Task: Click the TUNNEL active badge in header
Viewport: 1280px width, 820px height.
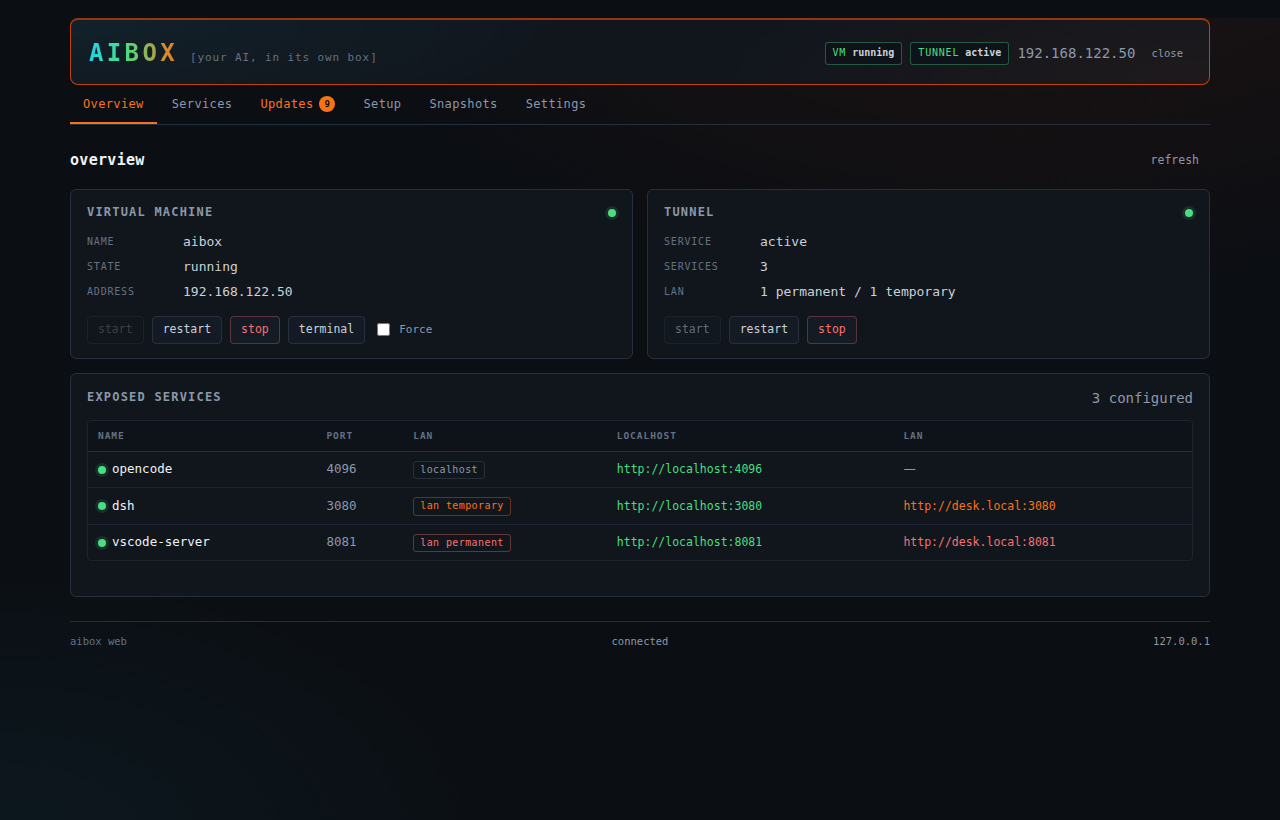Action: point(959,53)
